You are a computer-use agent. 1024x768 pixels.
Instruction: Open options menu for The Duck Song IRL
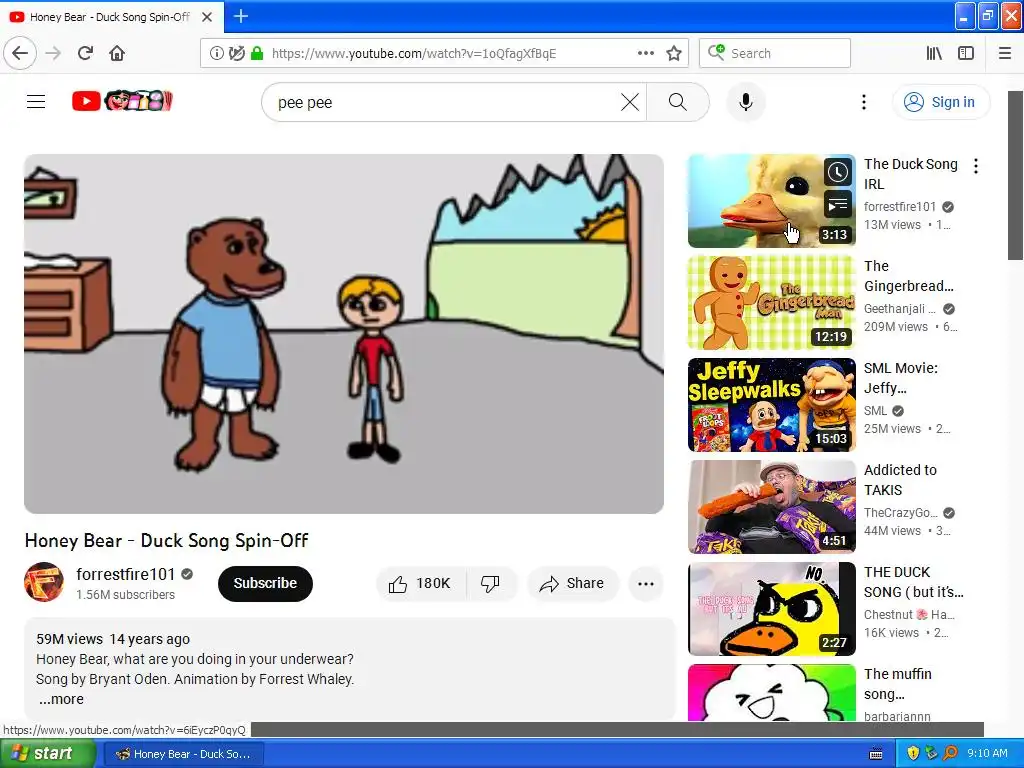pos(976,166)
